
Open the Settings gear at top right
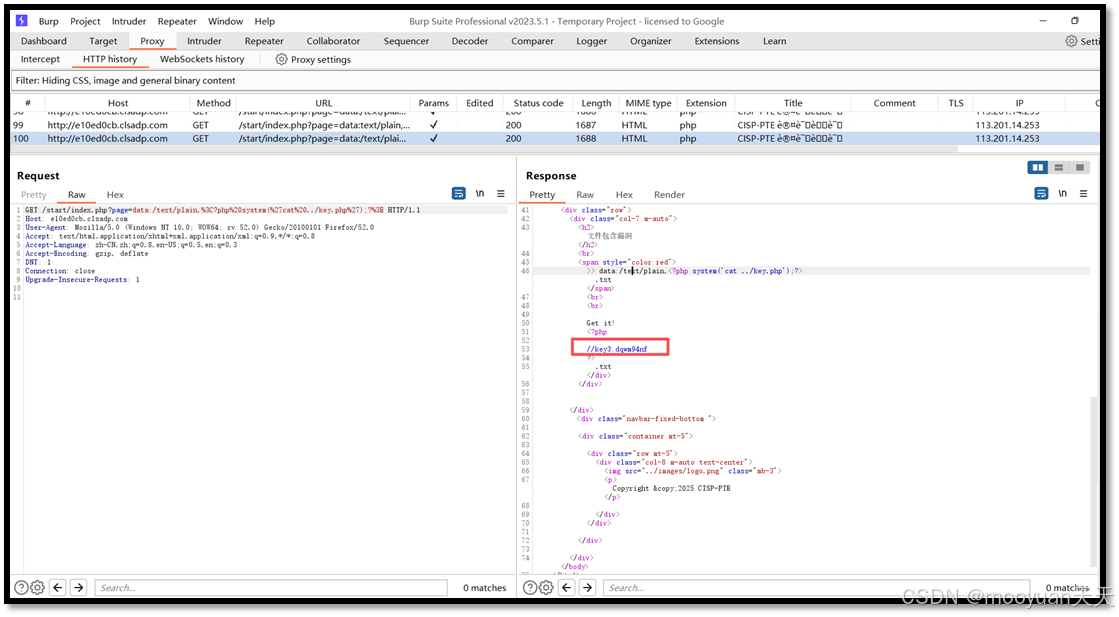click(x=1071, y=41)
